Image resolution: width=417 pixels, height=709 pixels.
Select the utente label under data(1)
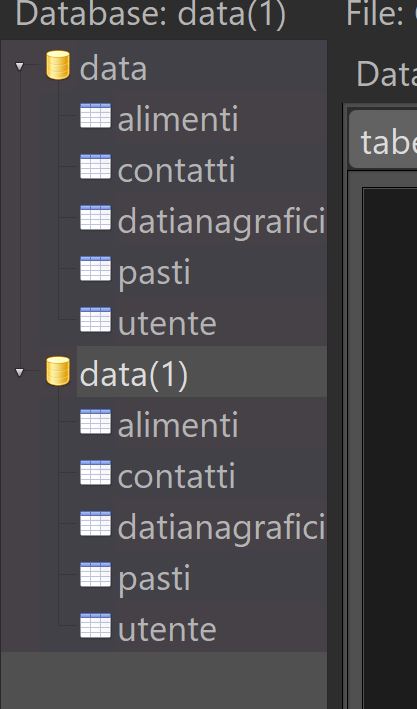tap(167, 629)
